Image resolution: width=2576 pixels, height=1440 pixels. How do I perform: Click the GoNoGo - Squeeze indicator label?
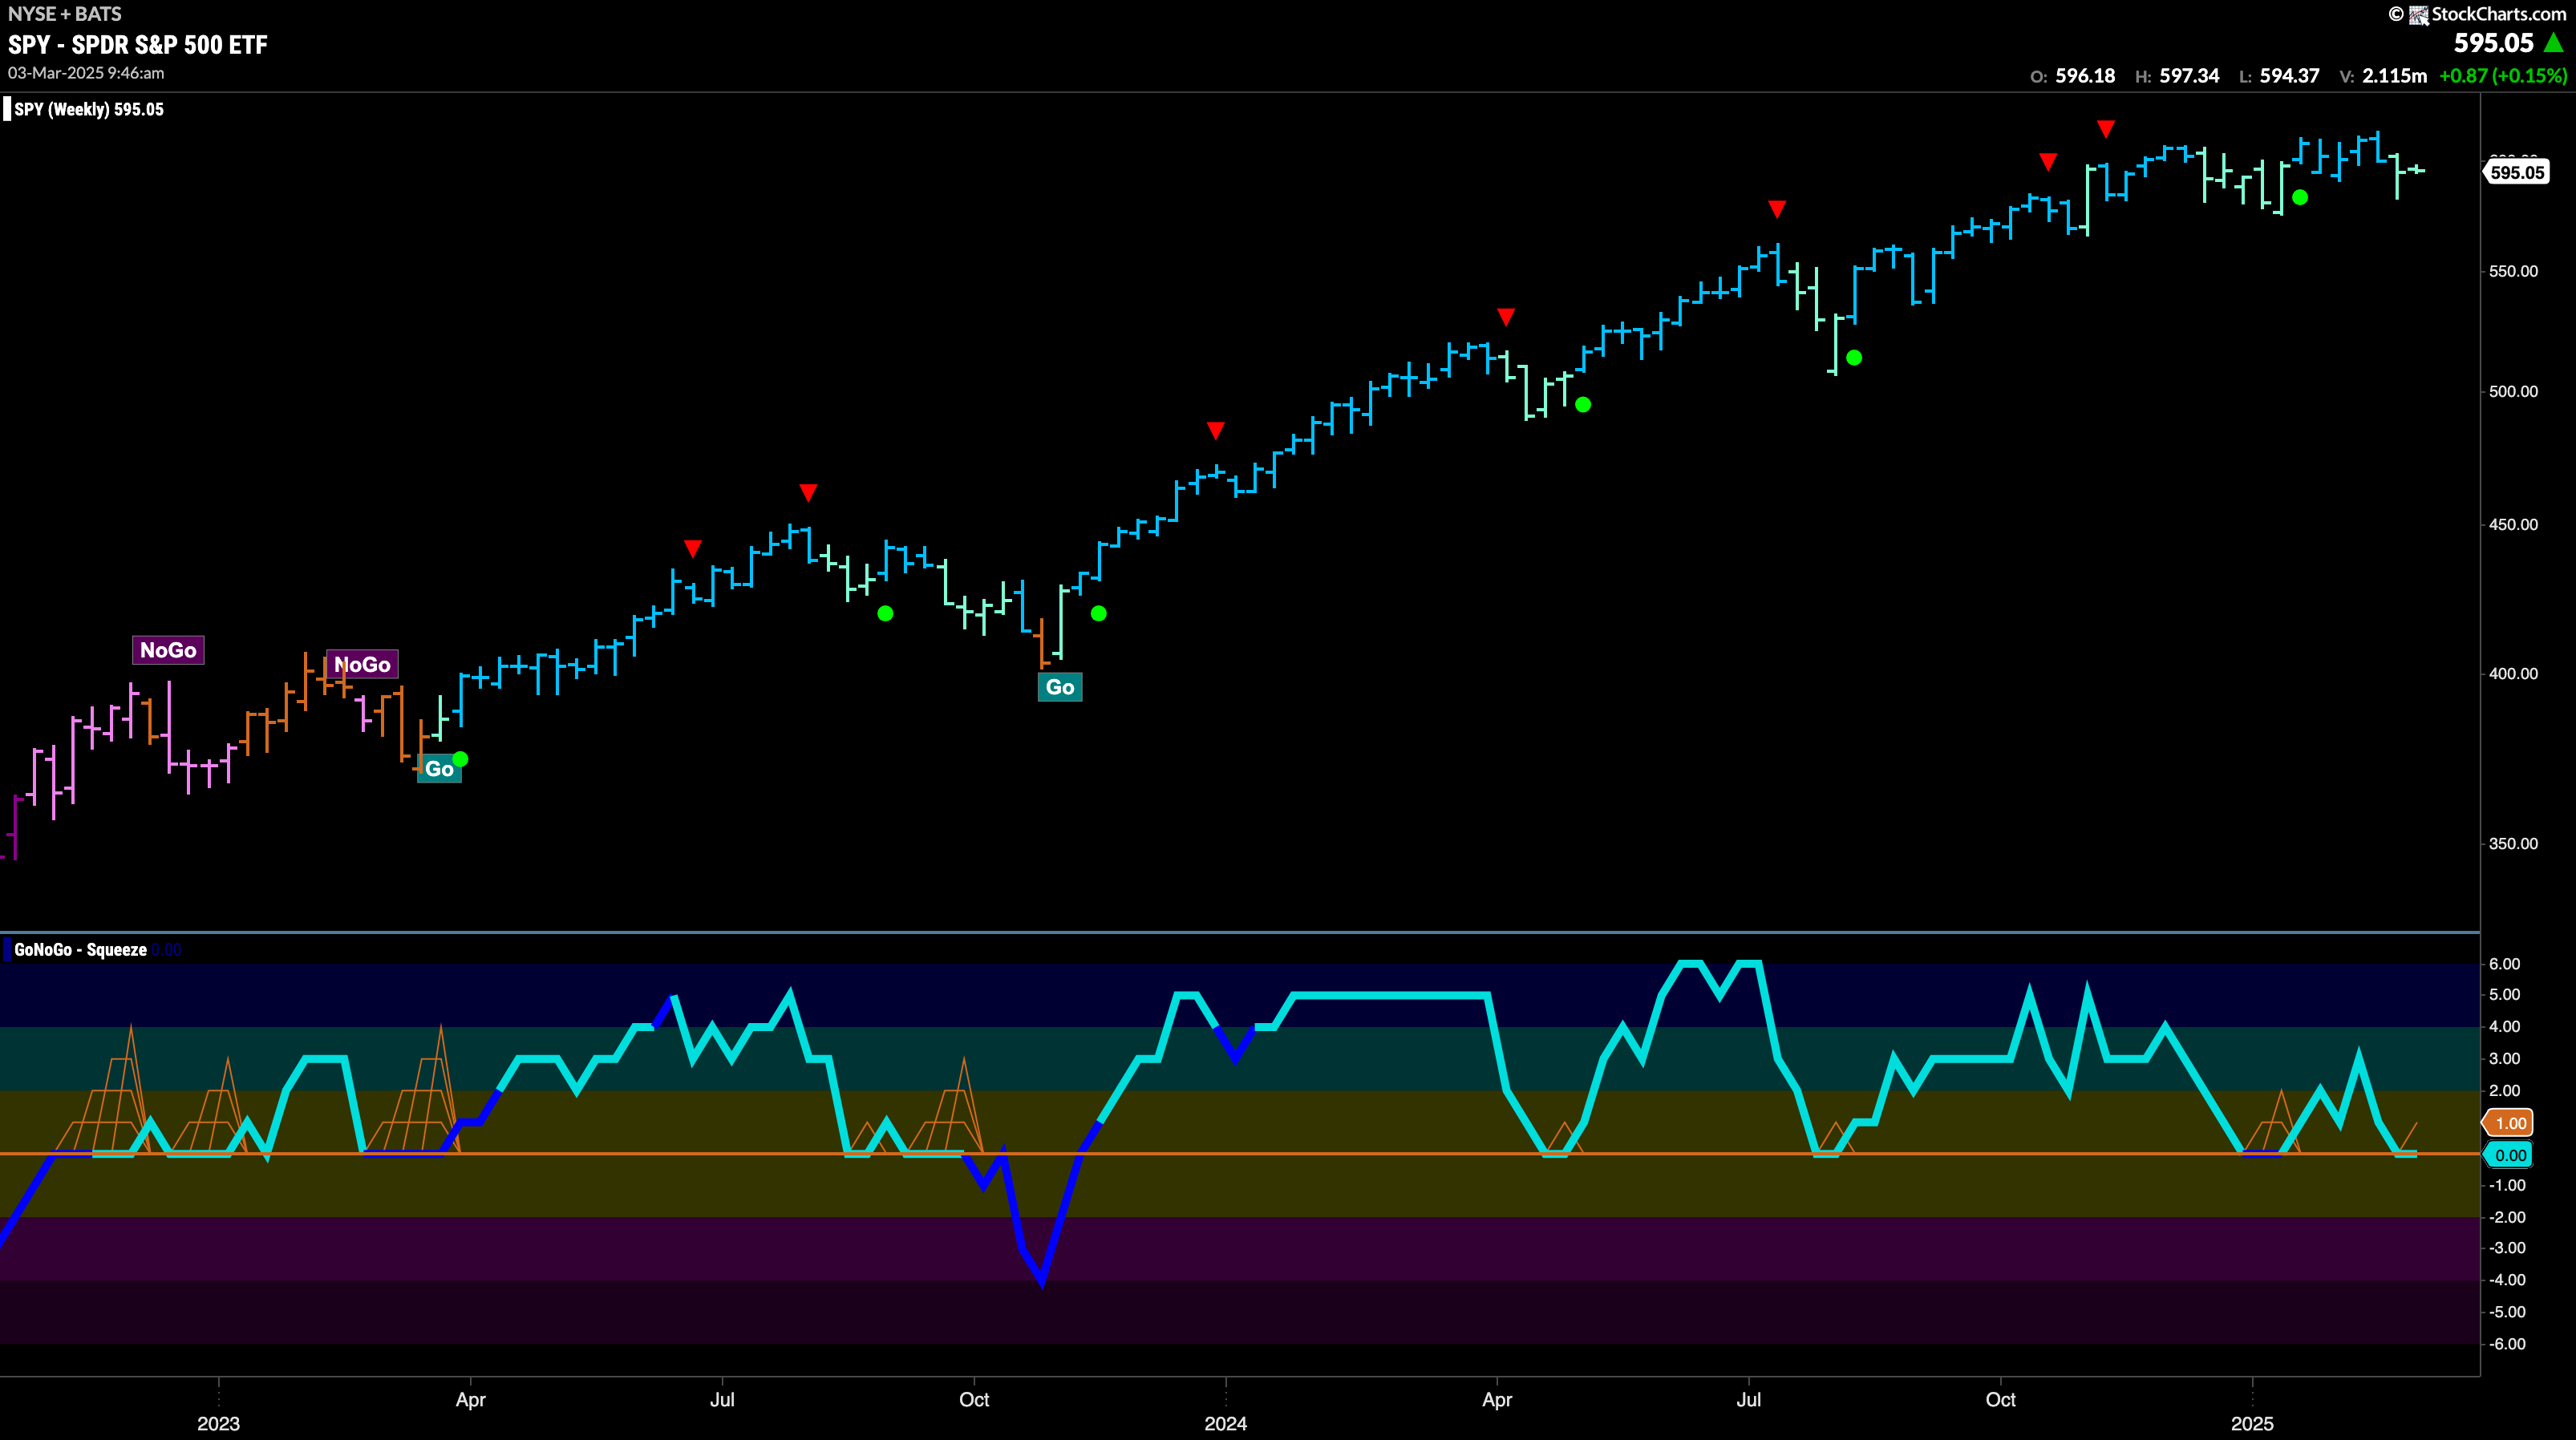click(80, 950)
